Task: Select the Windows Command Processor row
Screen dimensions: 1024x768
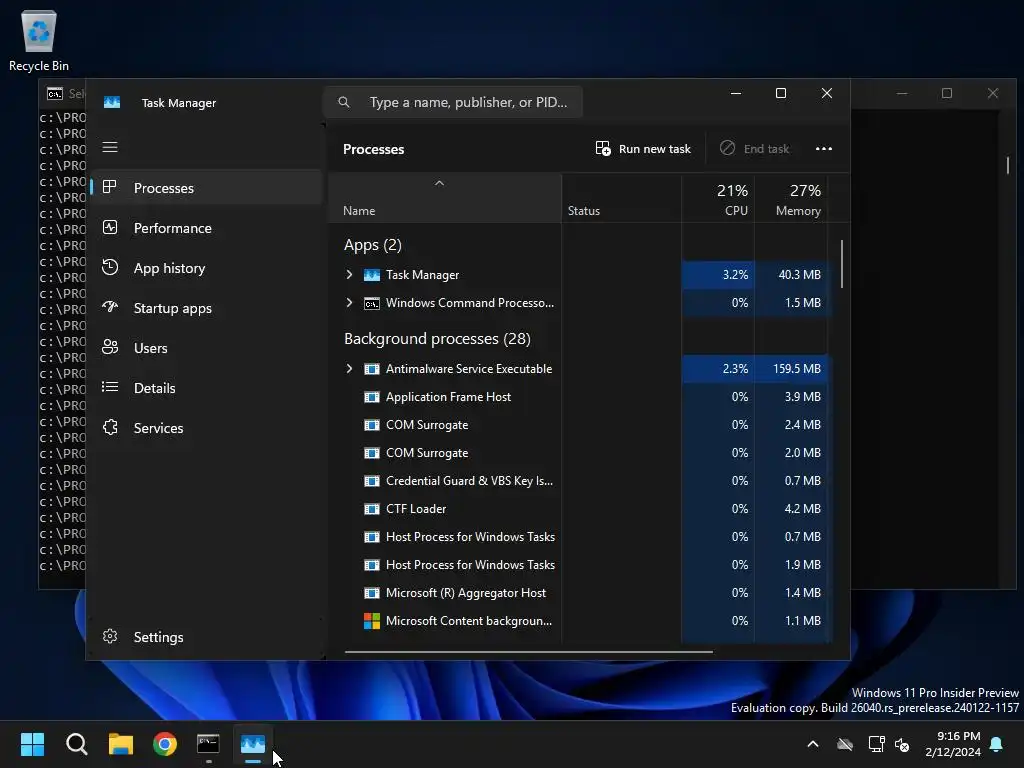Action: click(x=581, y=303)
